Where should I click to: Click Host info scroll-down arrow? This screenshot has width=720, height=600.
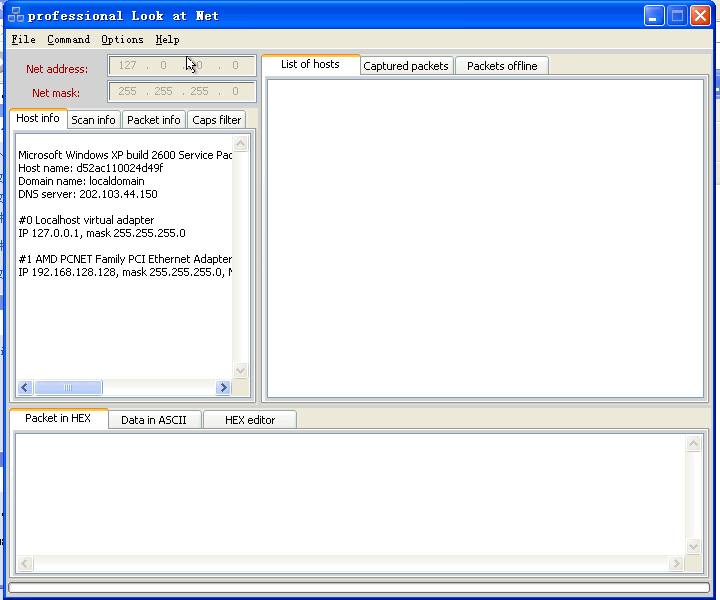(x=240, y=370)
